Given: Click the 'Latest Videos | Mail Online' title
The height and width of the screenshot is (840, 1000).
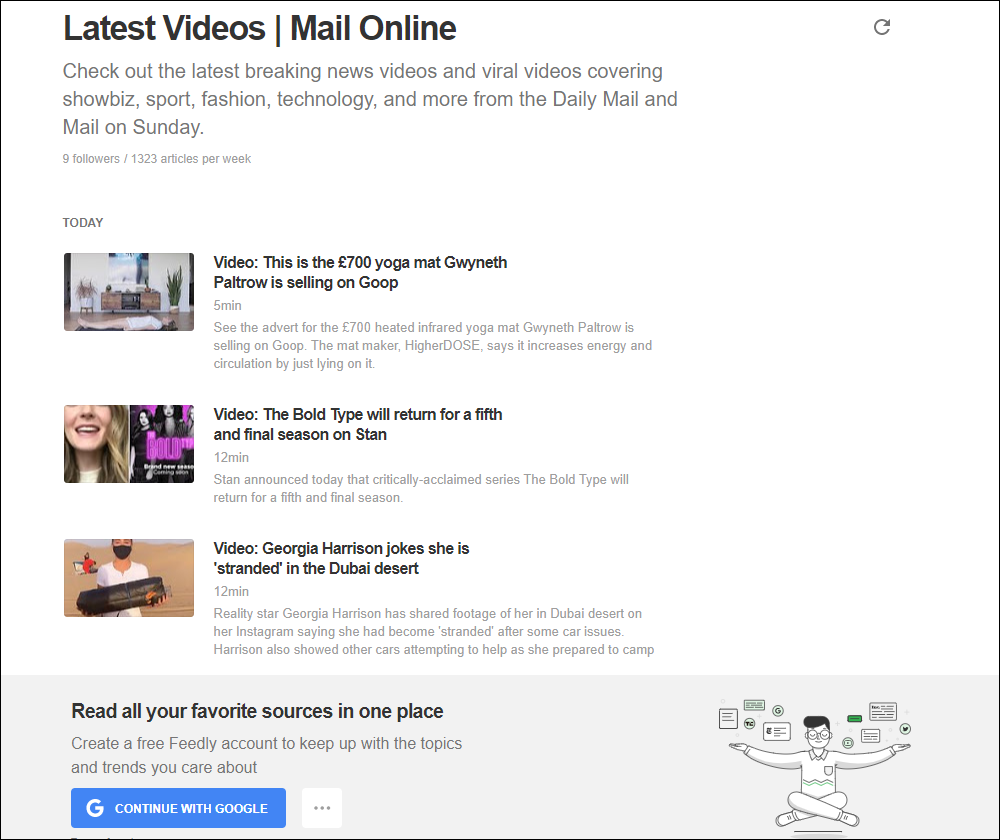Looking at the screenshot, I should pos(260,29).
